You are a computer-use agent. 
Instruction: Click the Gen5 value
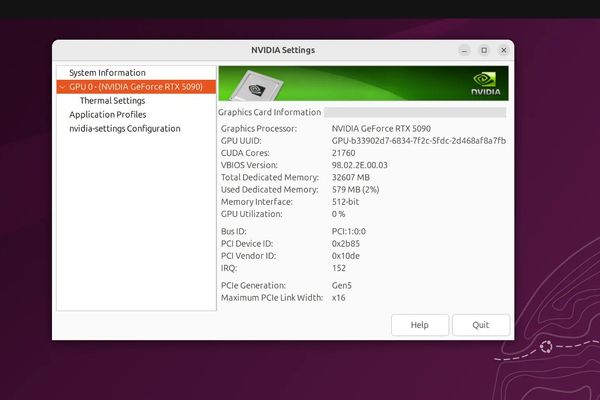pos(342,286)
